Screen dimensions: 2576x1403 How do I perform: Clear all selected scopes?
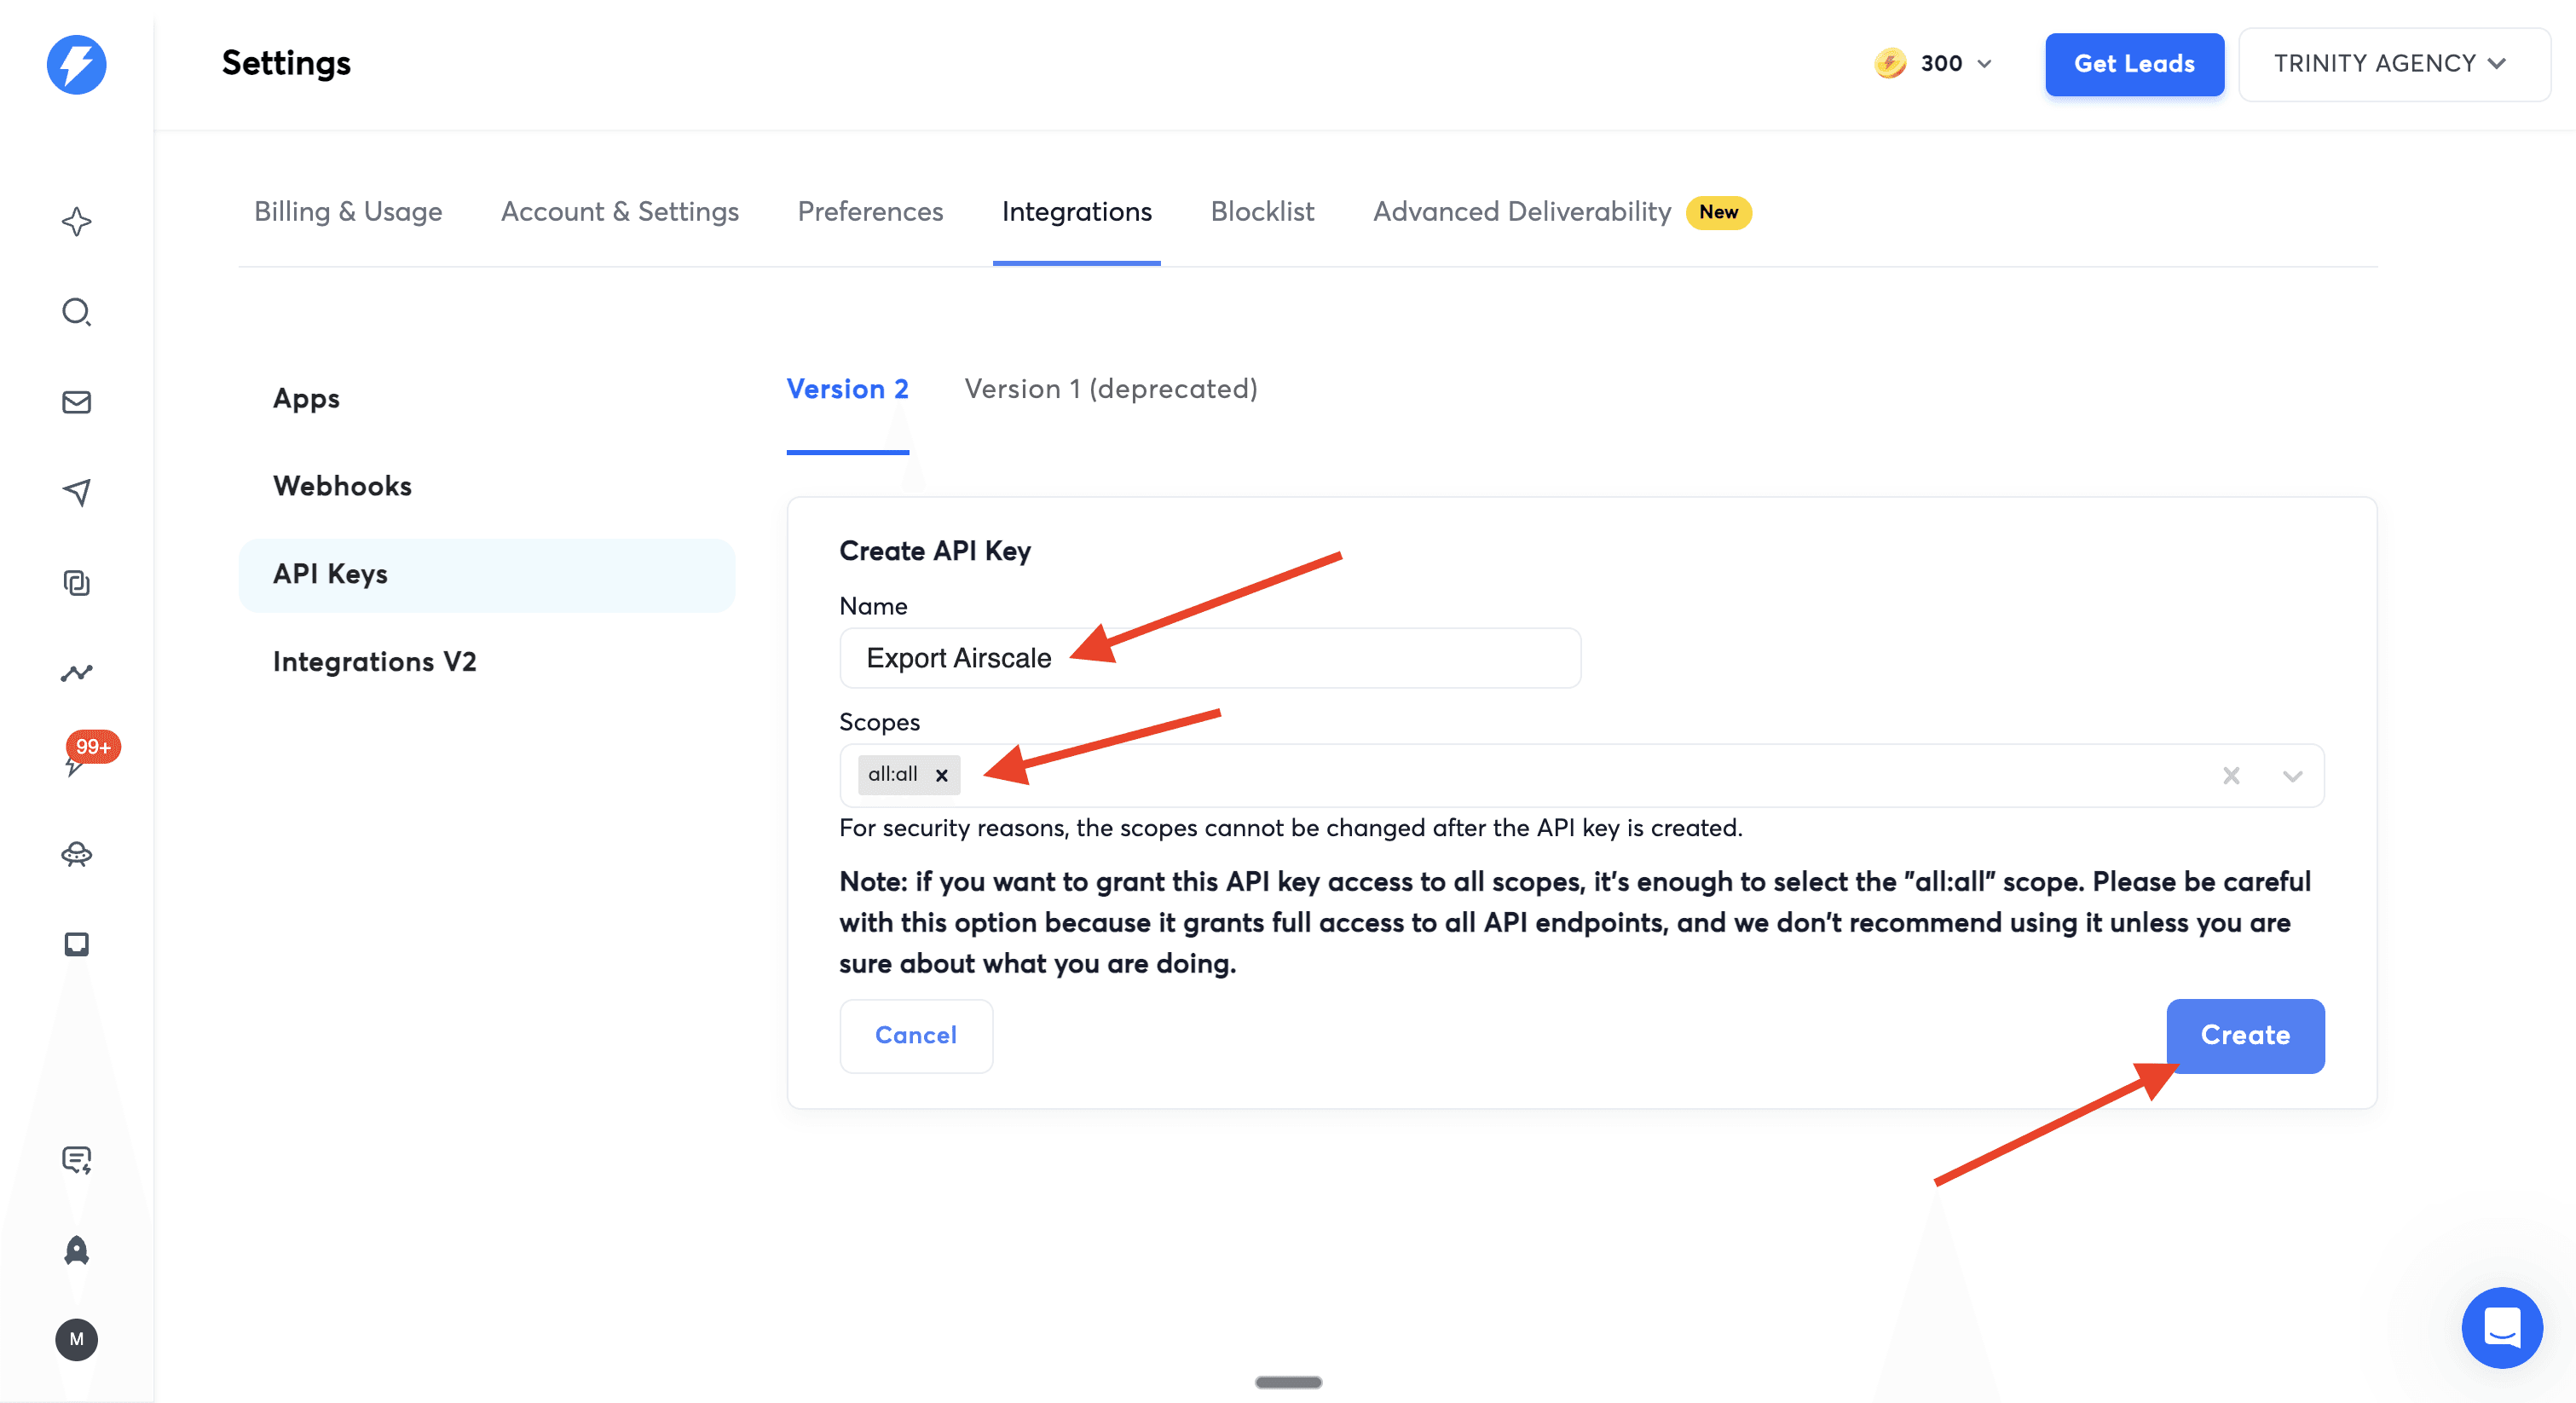click(2231, 775)
